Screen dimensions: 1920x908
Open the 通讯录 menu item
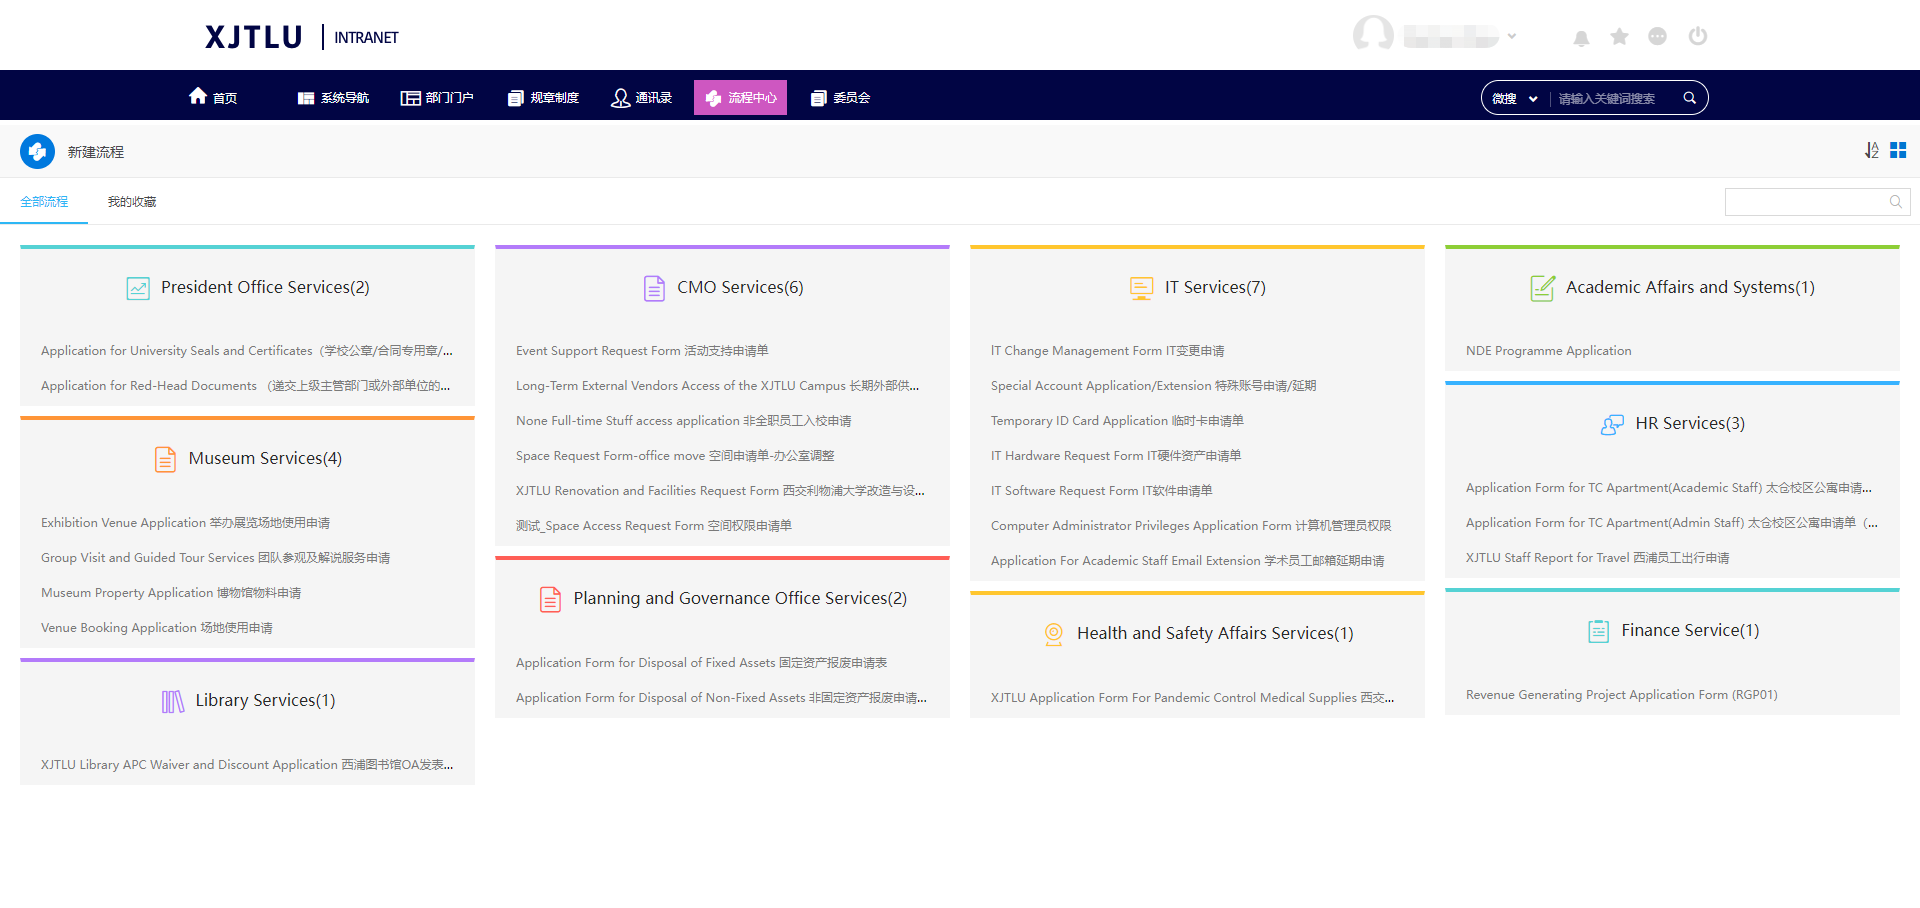click(x=641, y=98)
